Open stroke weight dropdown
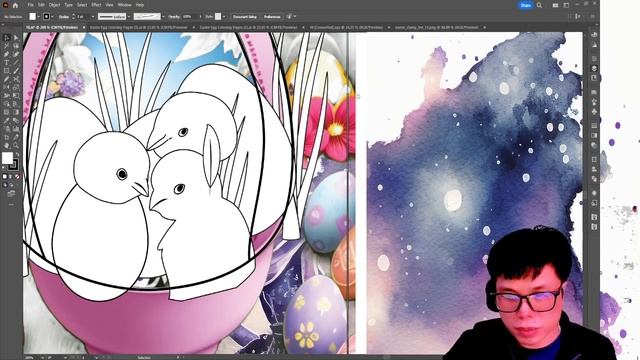The width and height of the screenshot is (640, 360). coord(93,17)
